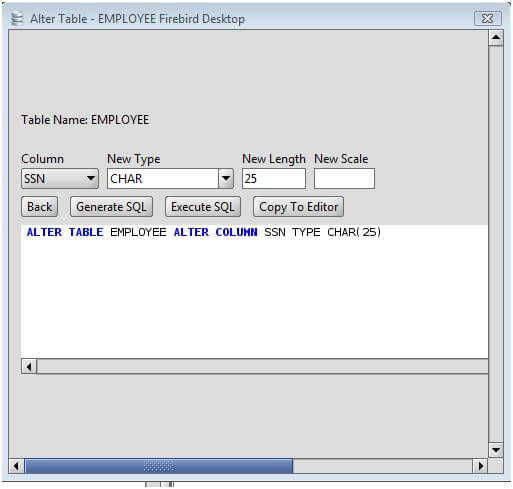Click the New Scale label
Image resolution: width=513 pixels, height=489 pixels.
(x=341, y=159)
